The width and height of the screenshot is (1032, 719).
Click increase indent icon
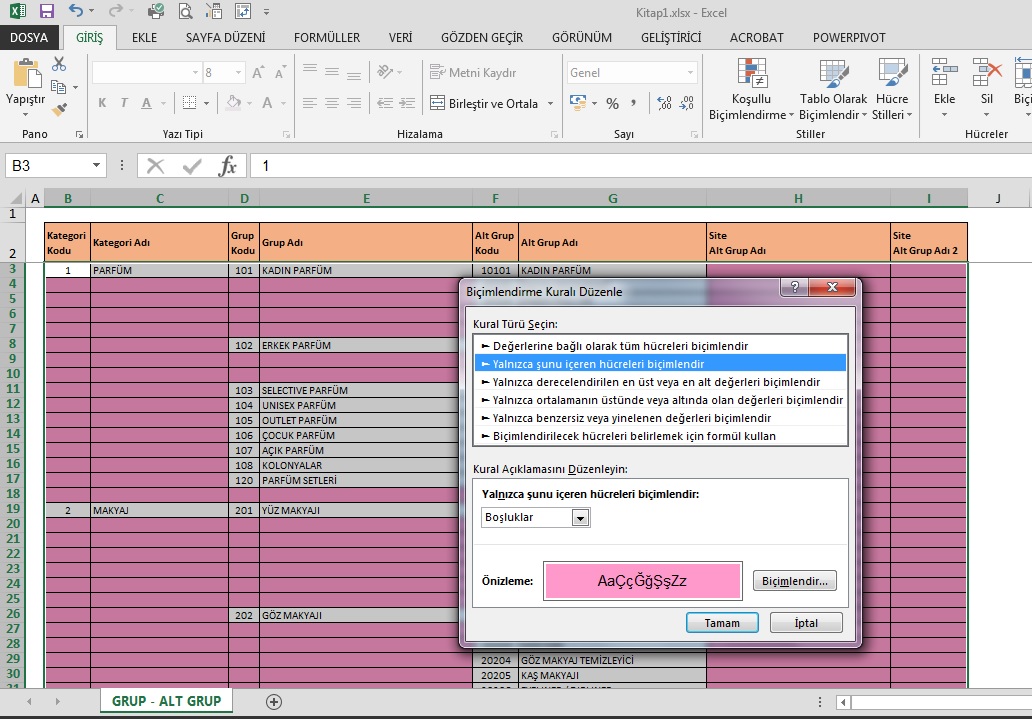point(407,103)
